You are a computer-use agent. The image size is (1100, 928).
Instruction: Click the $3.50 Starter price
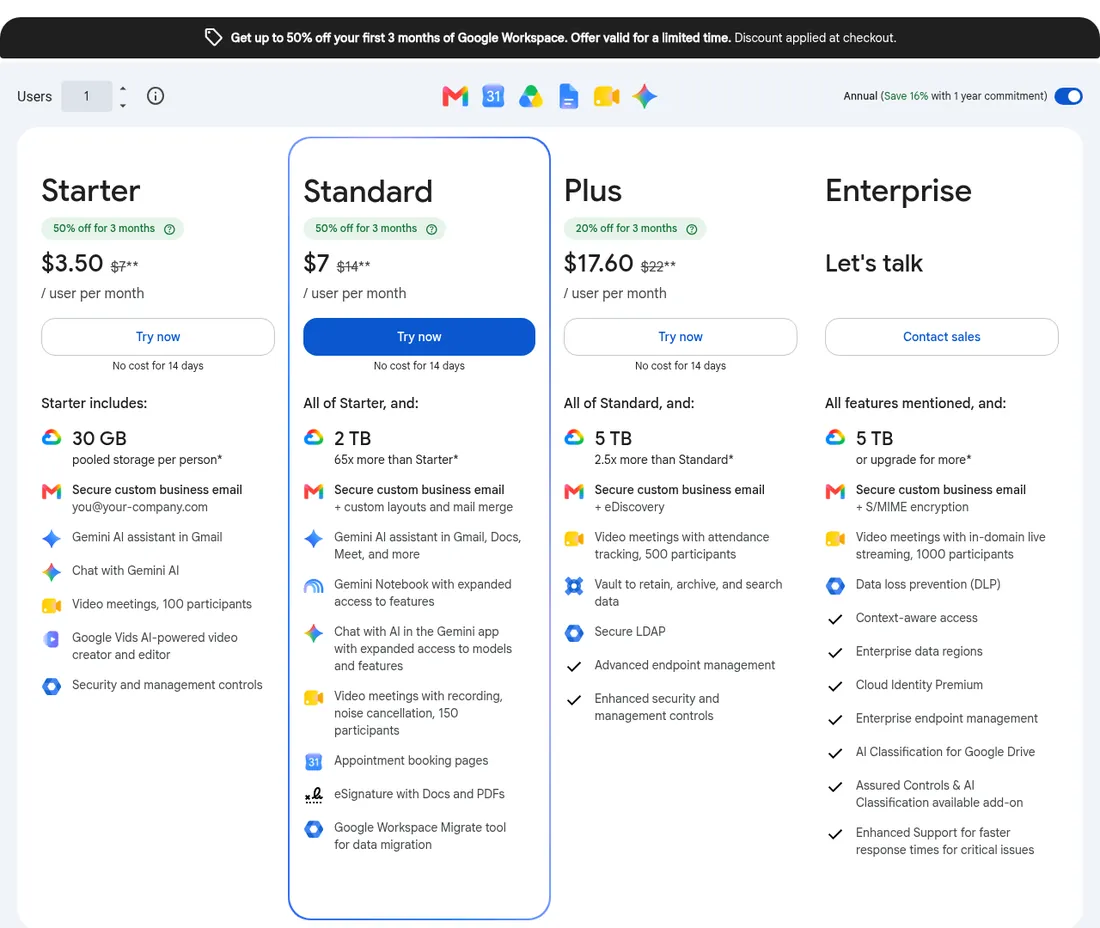pyautogui.click(x=72, y=263)
